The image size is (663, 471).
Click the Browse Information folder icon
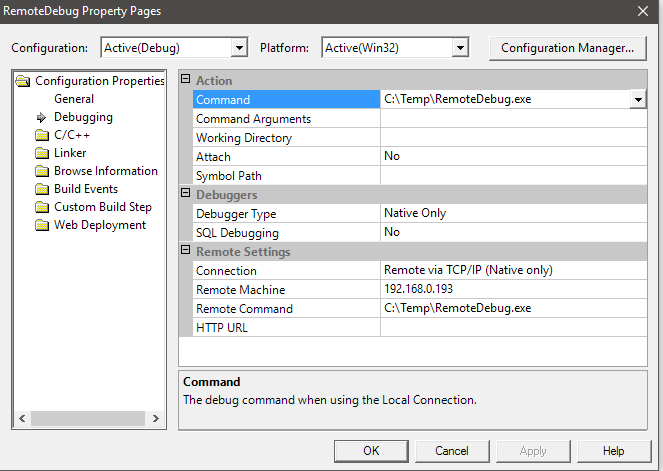coord(42,171)
